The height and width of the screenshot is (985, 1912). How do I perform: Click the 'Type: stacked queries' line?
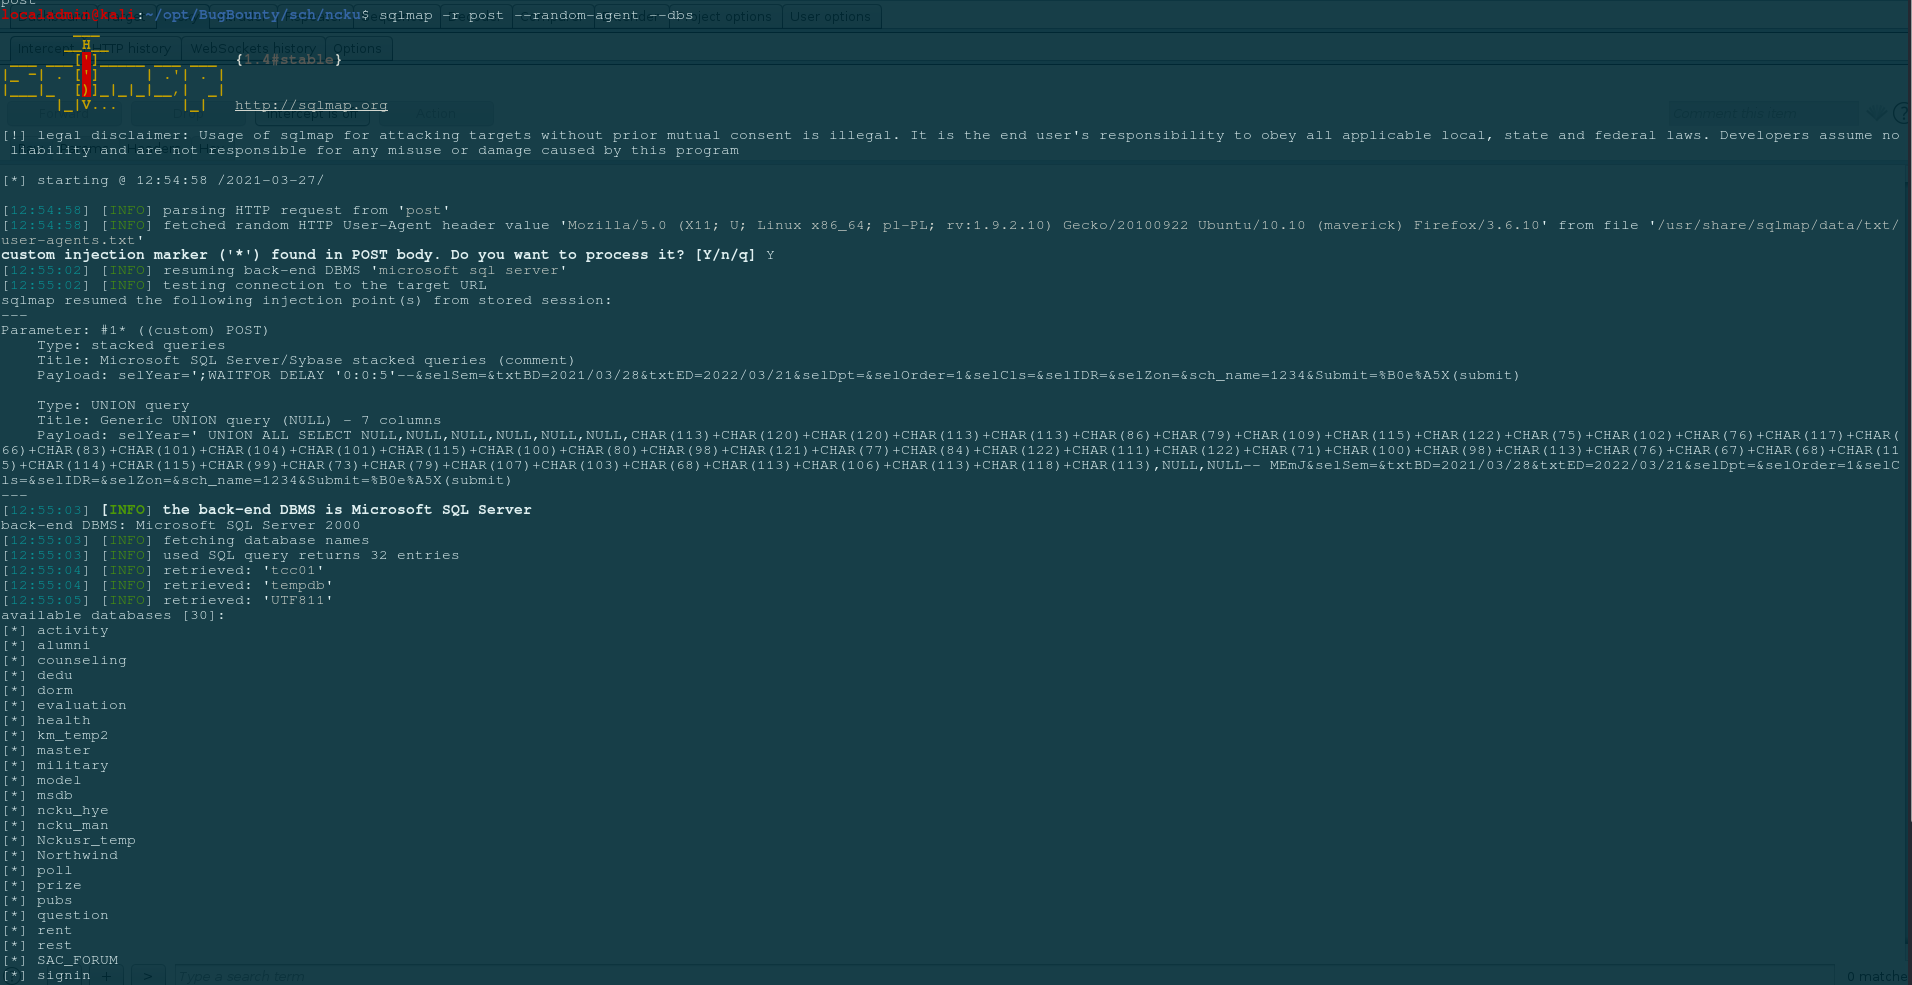(x=131, y=345)
